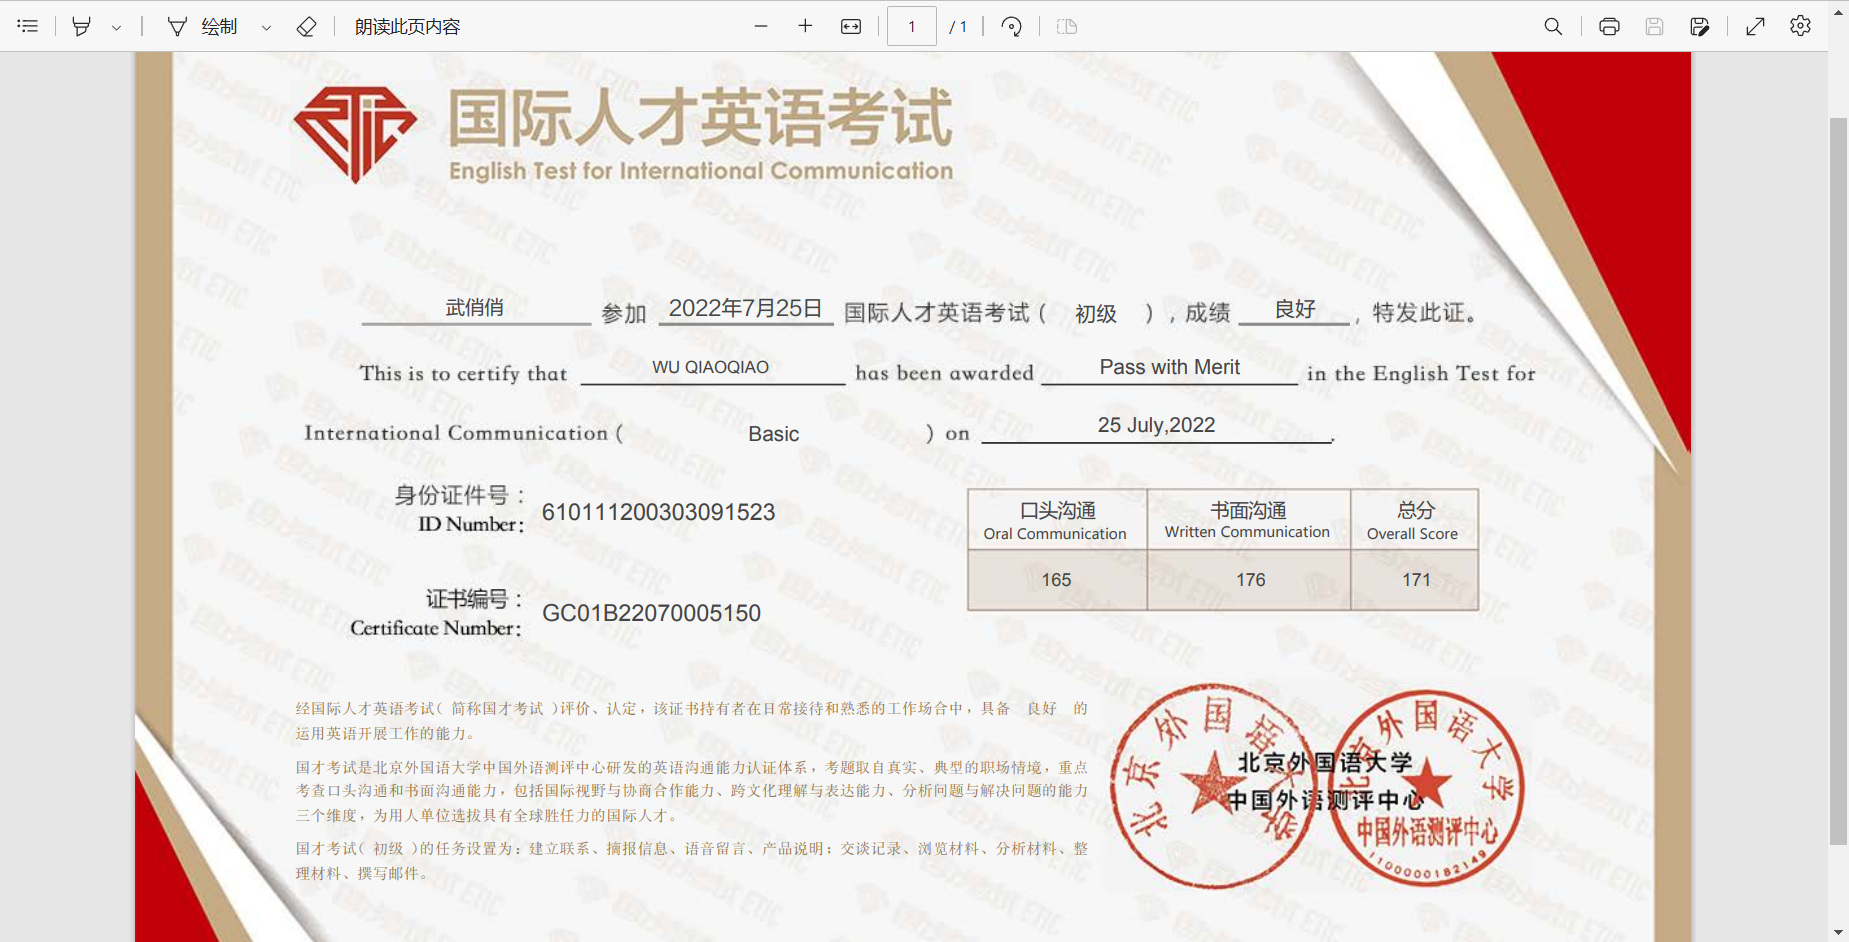Click the page number input field
Viewport: 1849px width, 942px height.
pyautogui.click(x=912, y=26)
